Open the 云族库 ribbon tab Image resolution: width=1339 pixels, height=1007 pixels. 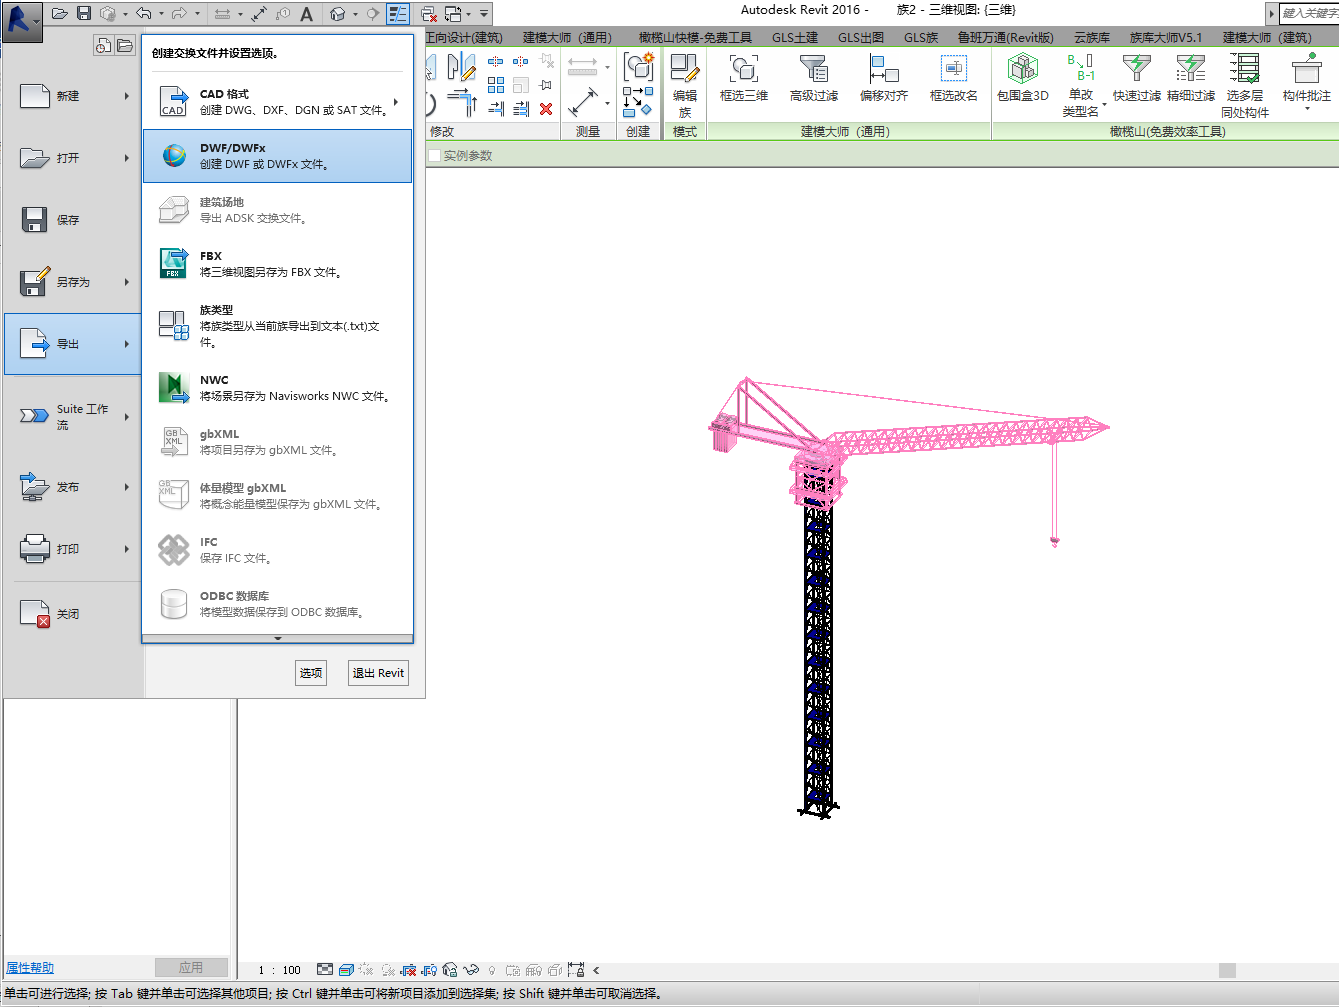click(1092, 38)
